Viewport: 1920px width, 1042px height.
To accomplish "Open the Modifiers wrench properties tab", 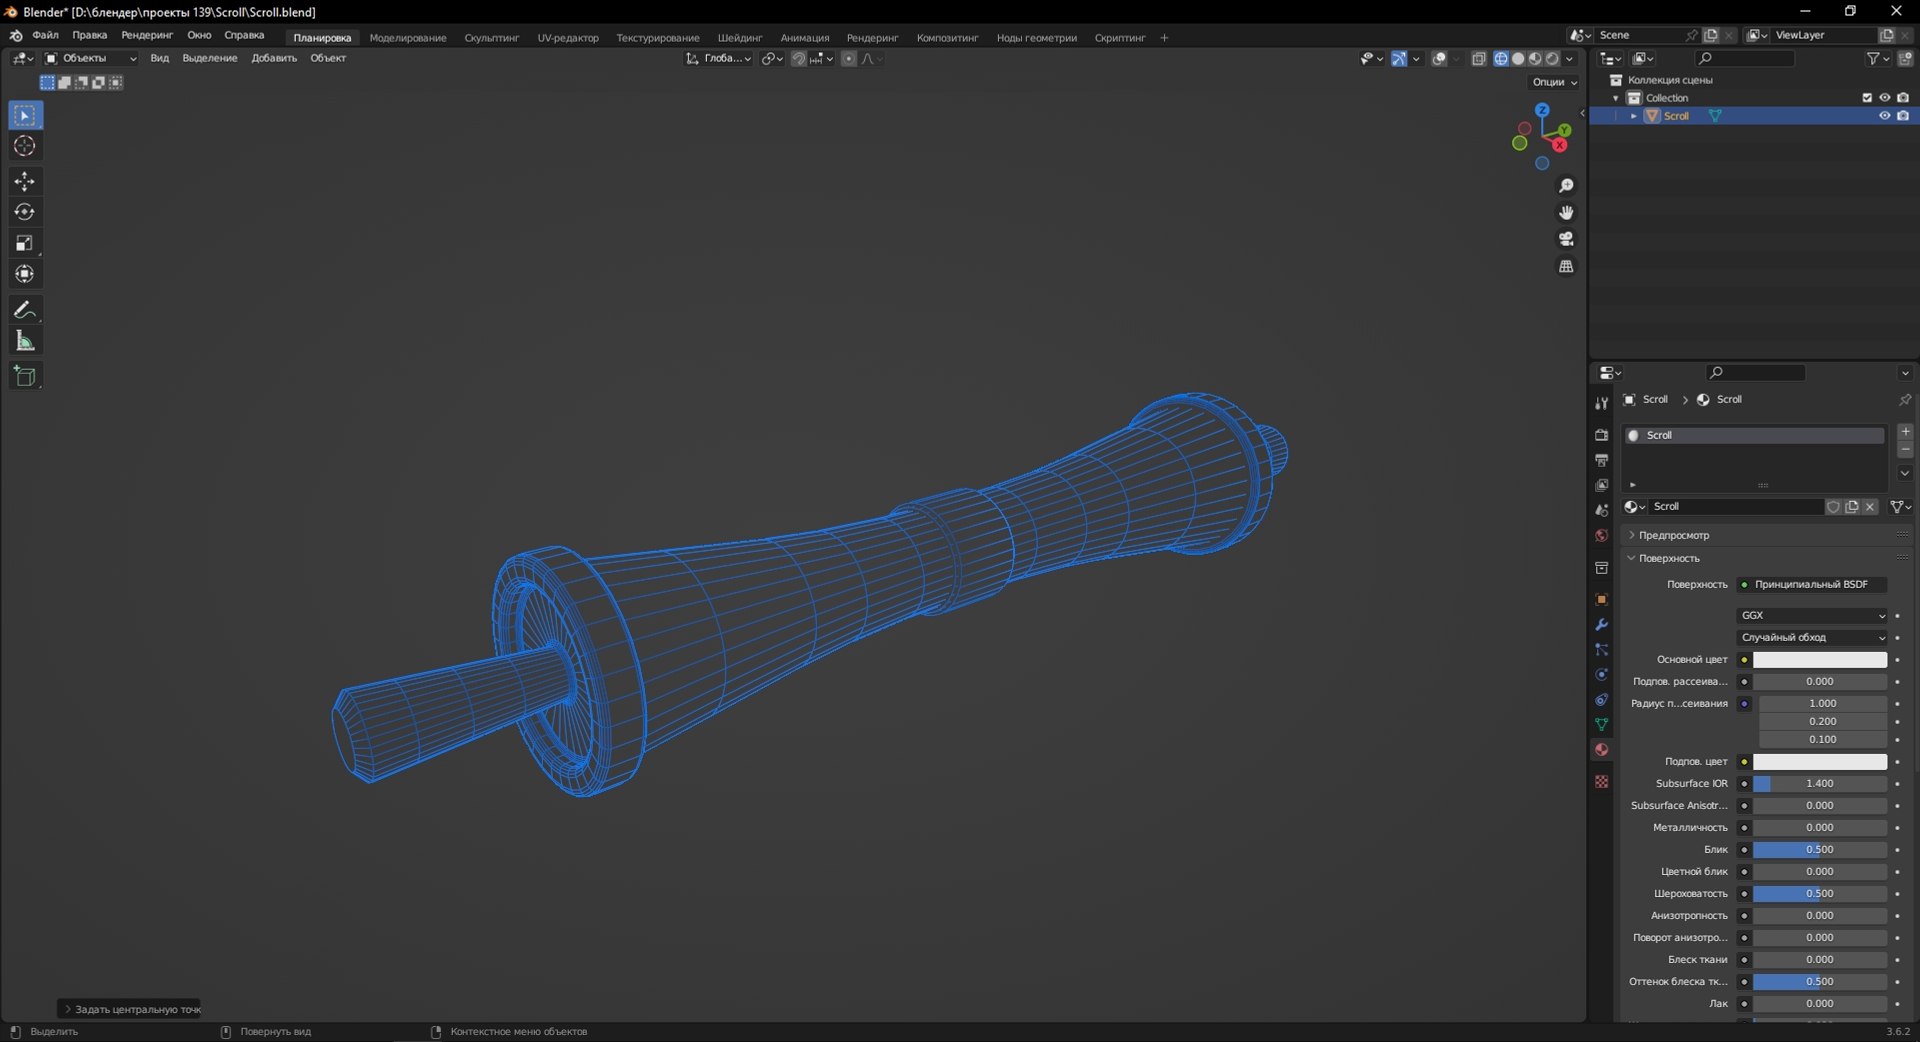I will tap(1601, 624).
